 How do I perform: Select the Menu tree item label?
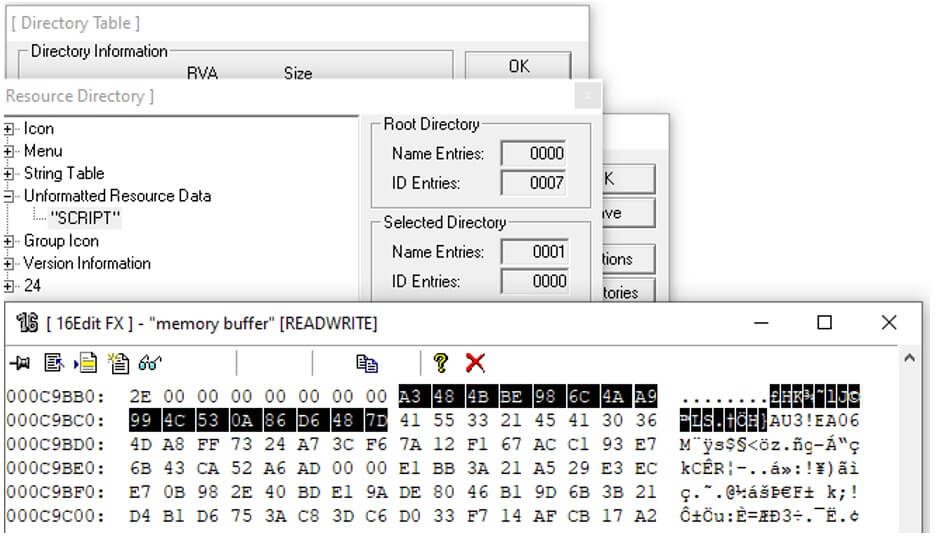coord(43,151)
